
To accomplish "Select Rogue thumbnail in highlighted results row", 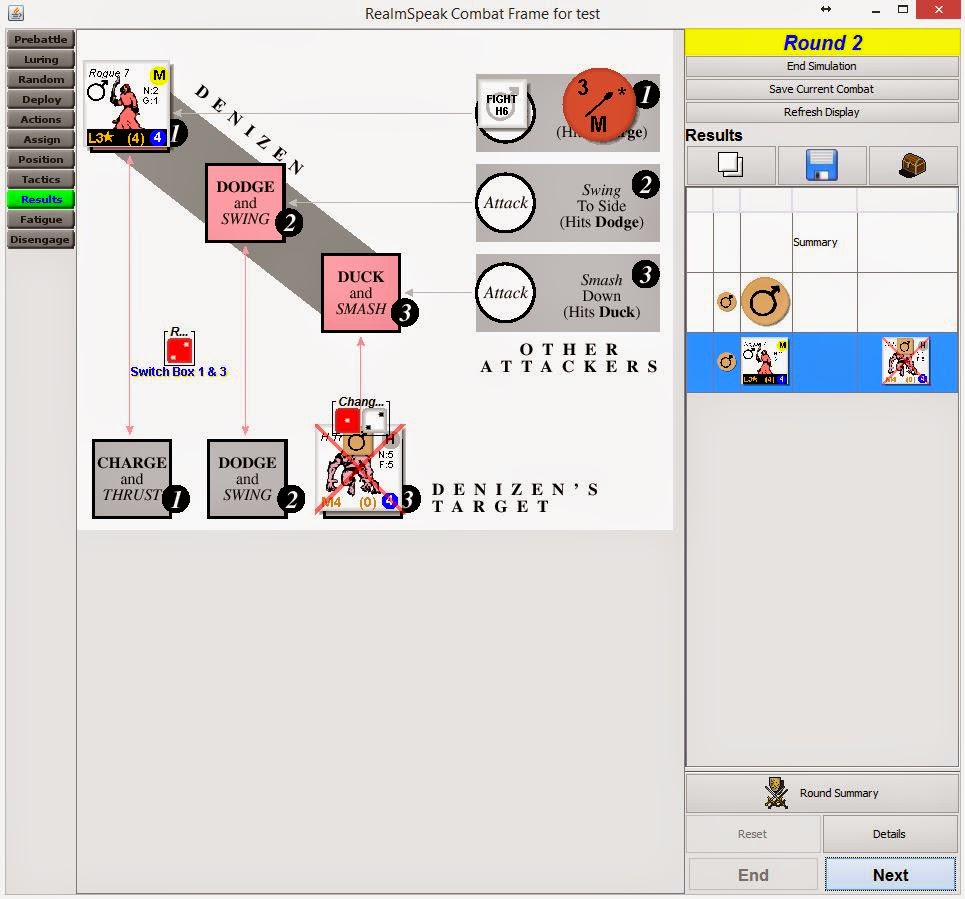I will (764, 361).
